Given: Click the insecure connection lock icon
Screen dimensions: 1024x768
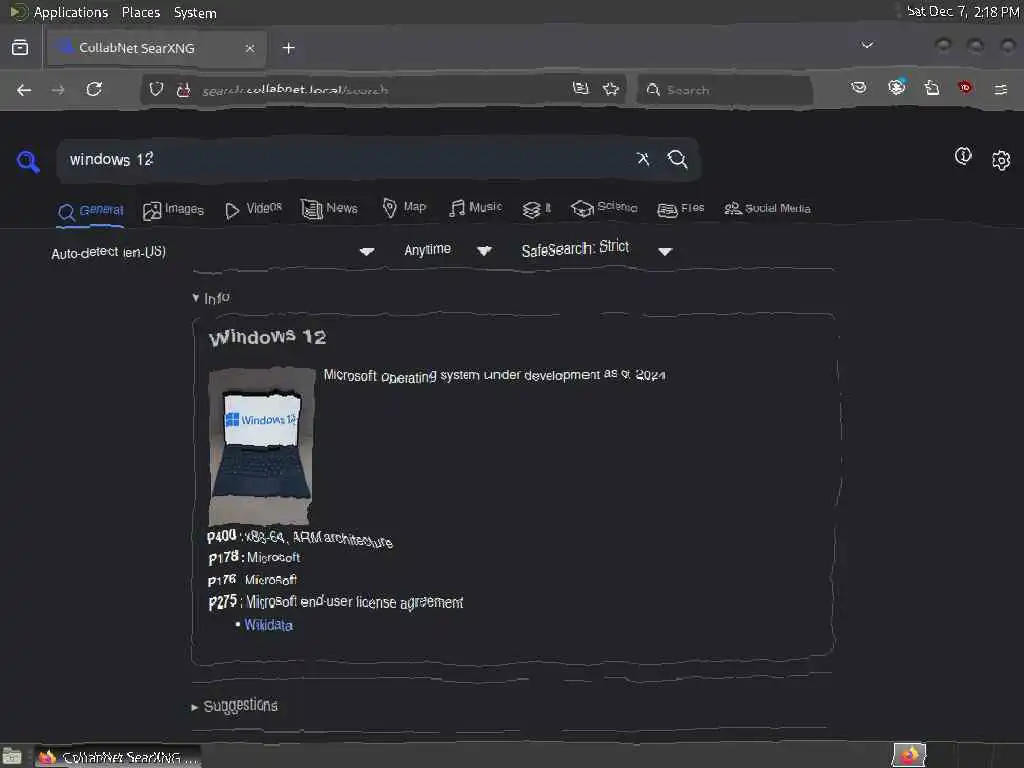Looking at the screenshot, I should pyautogui.click(x=184, y=89).
